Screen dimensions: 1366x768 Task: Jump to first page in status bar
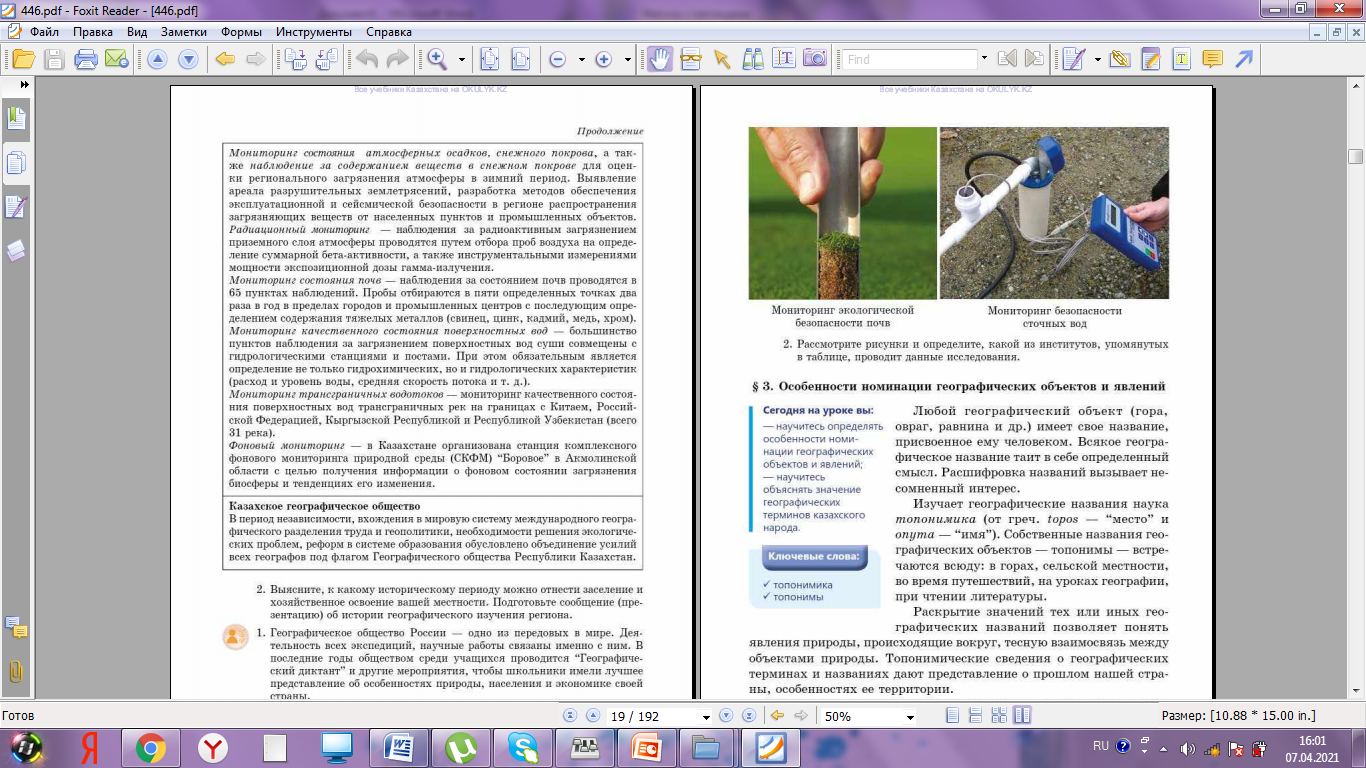(571, 716)
